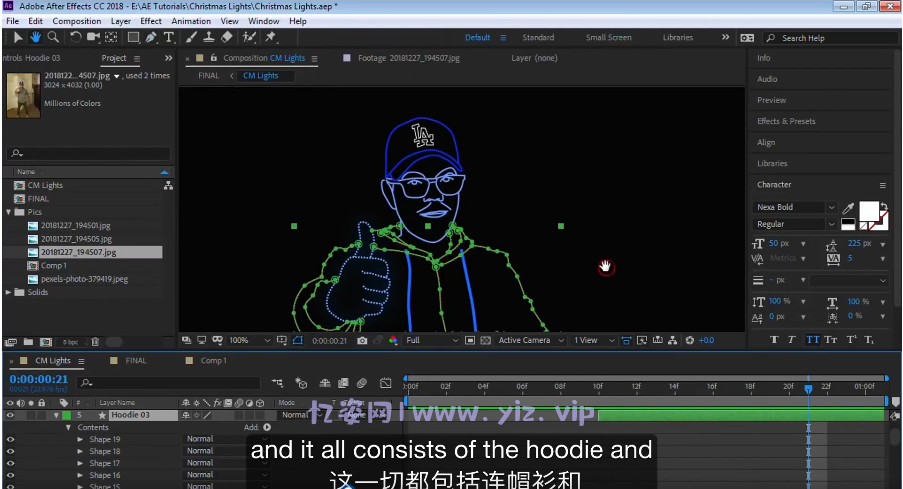Click the Toggle Transparency Grid icon
Viewport: 903px width, 489px height.
tap(485, 340)
